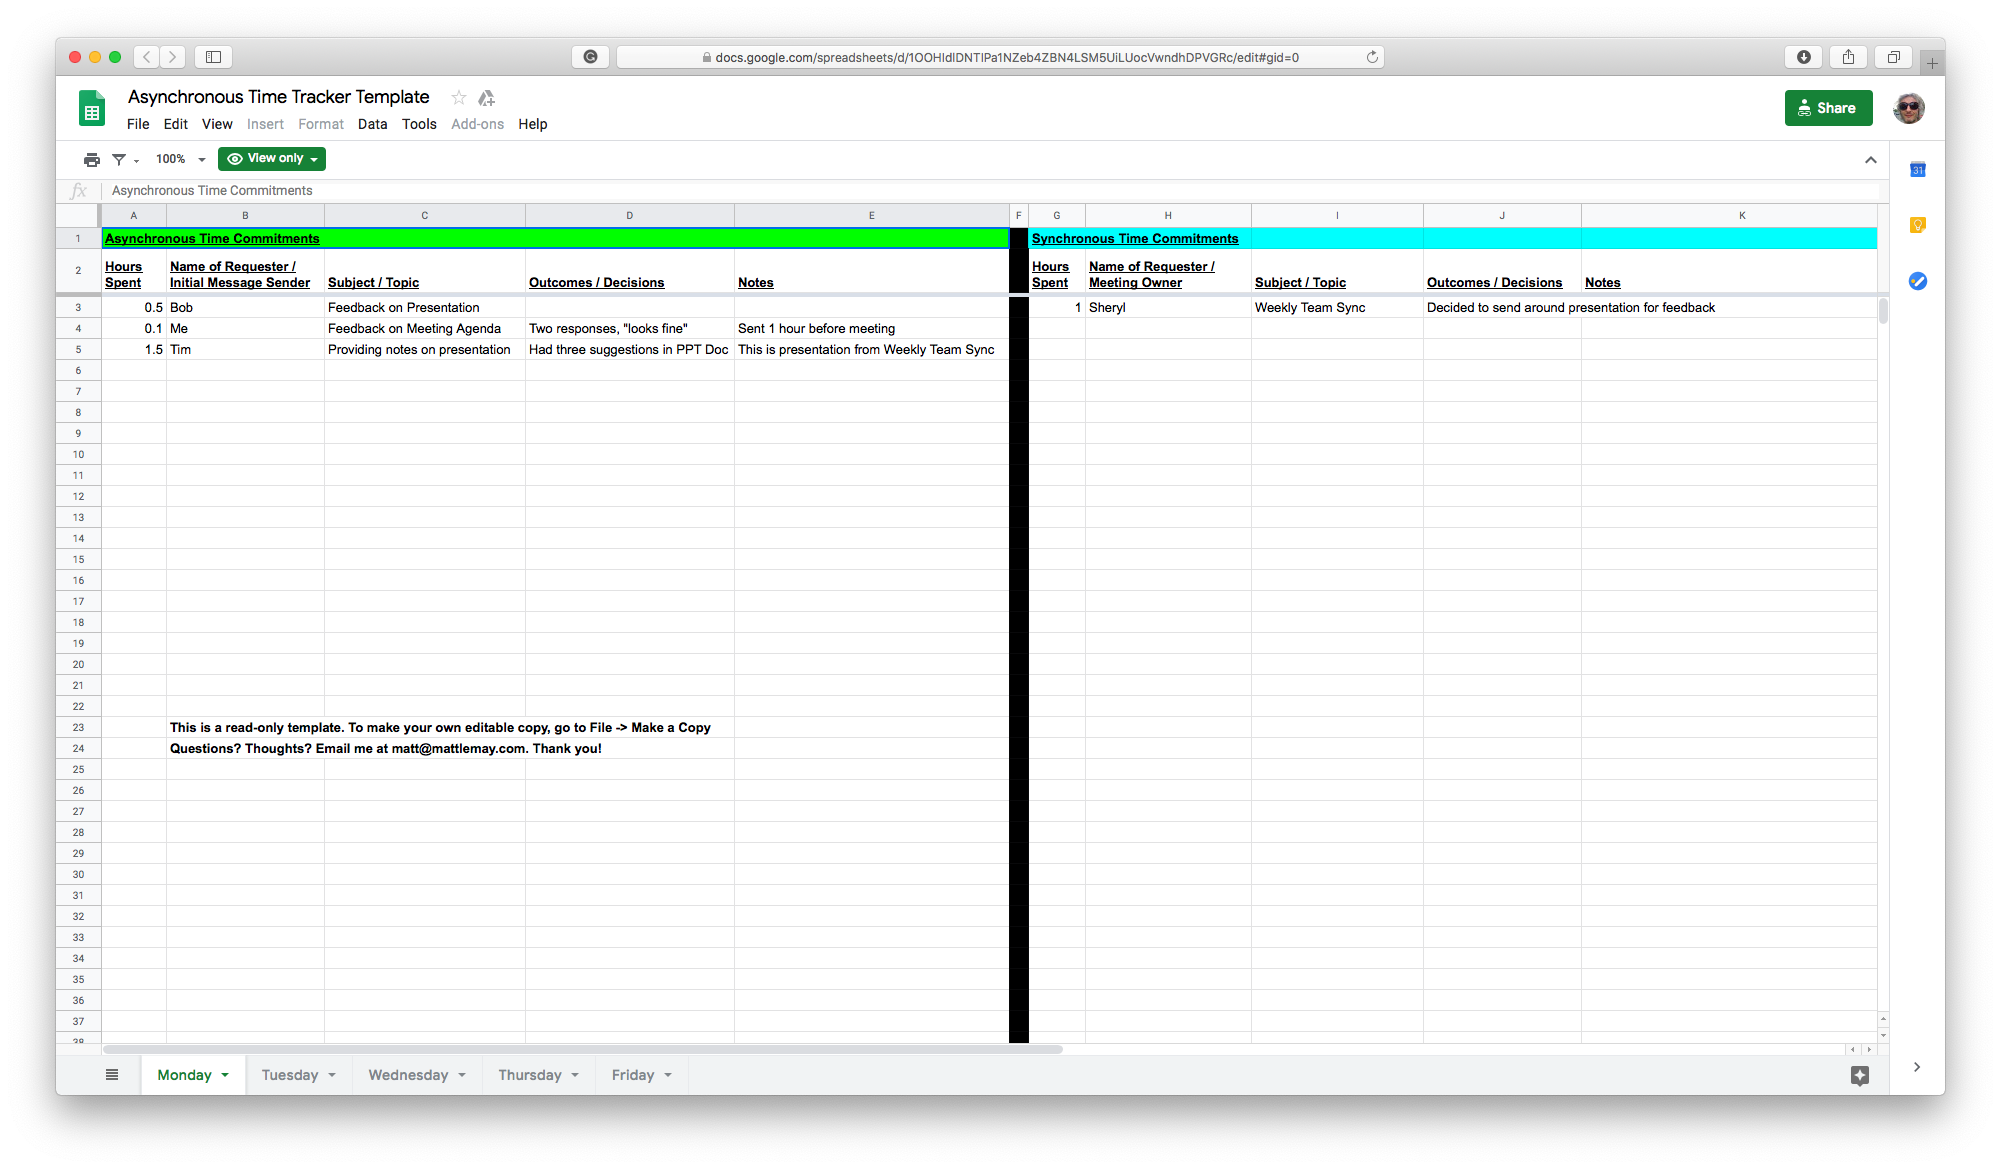The width and height of the screenshot is (2001, 1169).
Task: Open the Tools menu
Action: click(x=419, y=124)
